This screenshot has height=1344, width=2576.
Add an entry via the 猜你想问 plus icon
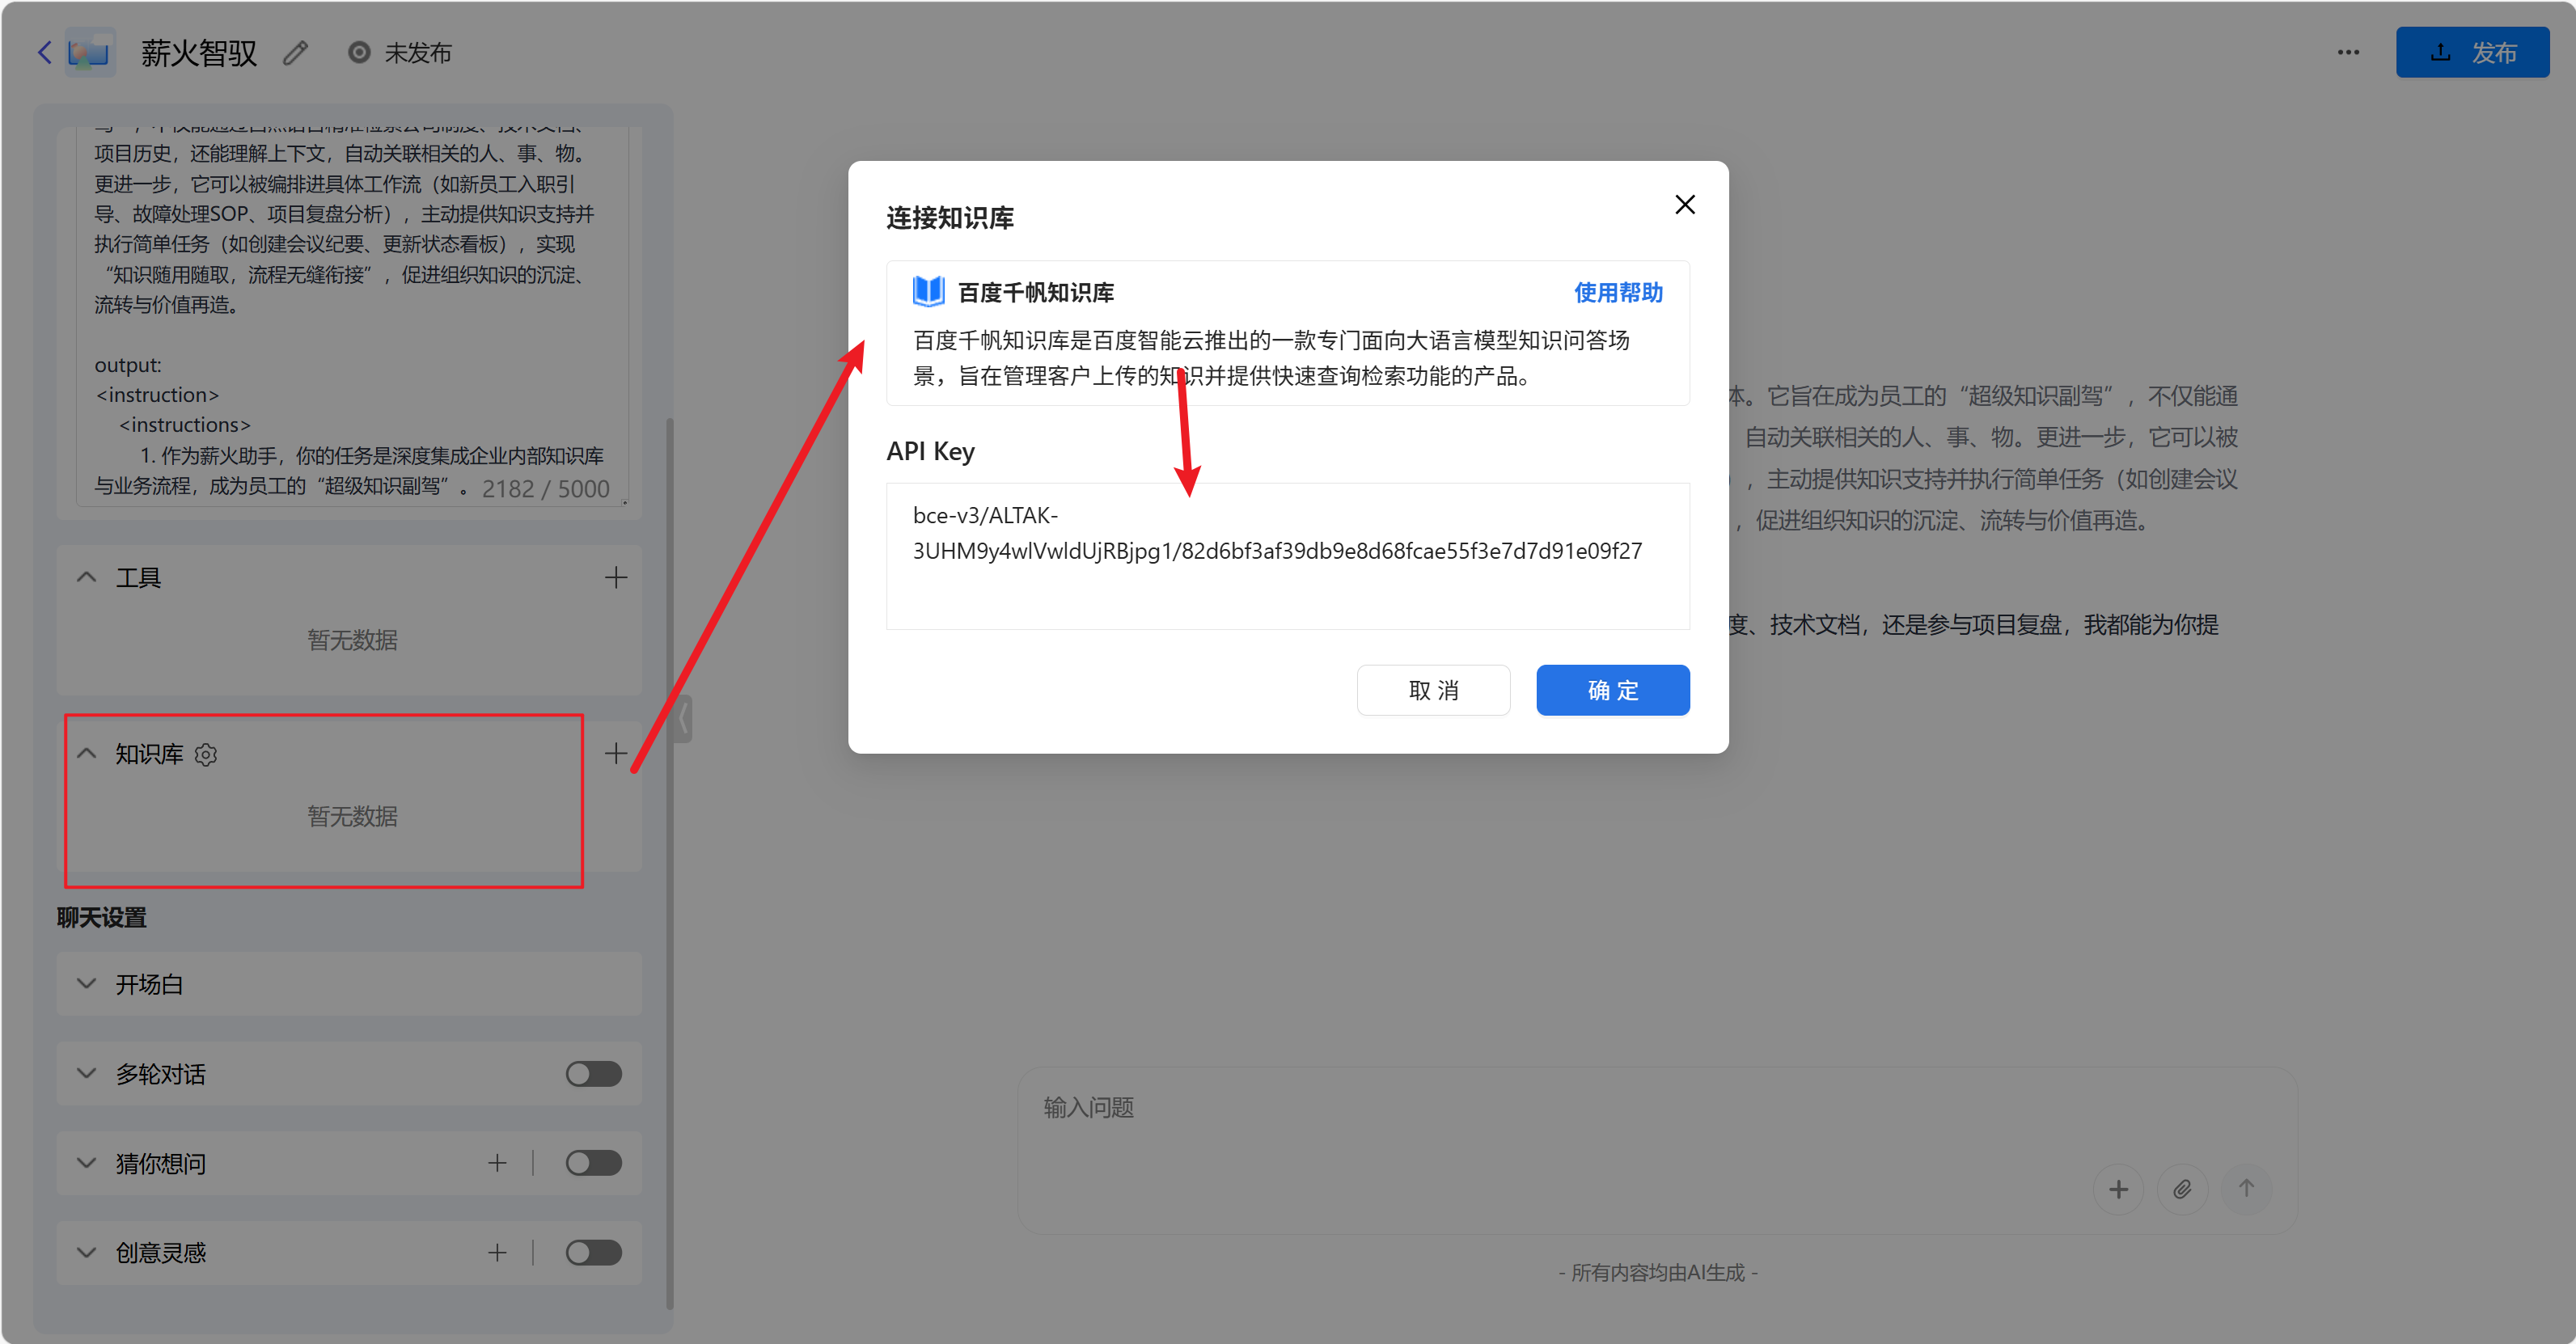click(x=497, y=1163)
